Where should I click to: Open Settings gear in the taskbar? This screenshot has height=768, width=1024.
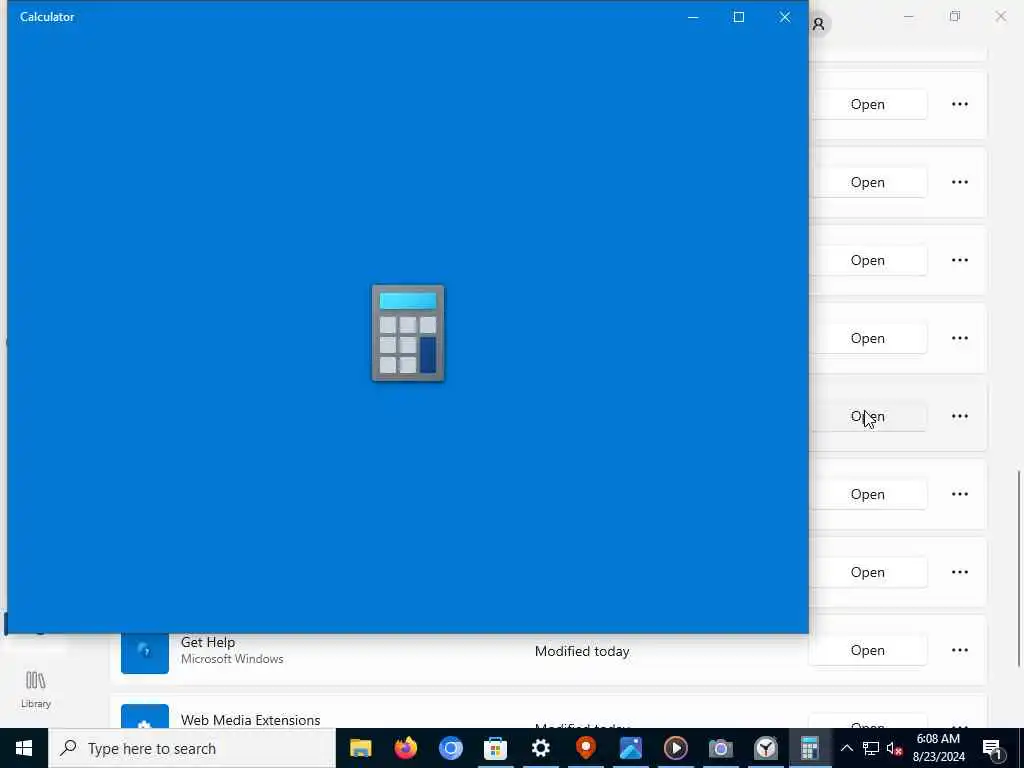[x=541, y=748]
